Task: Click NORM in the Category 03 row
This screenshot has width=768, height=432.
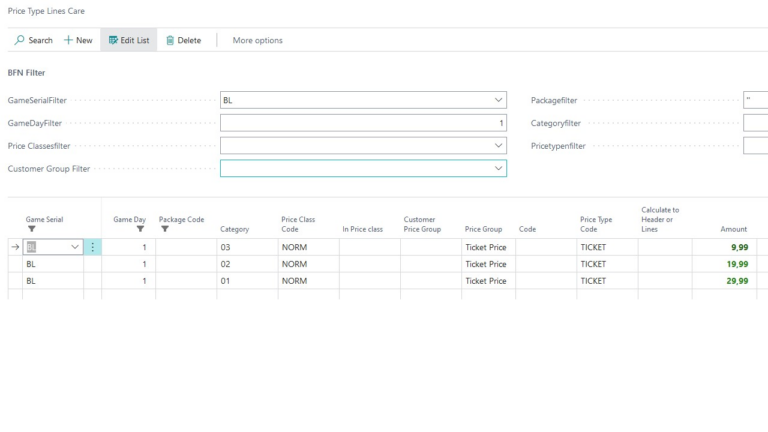Action: pos(294,247)
